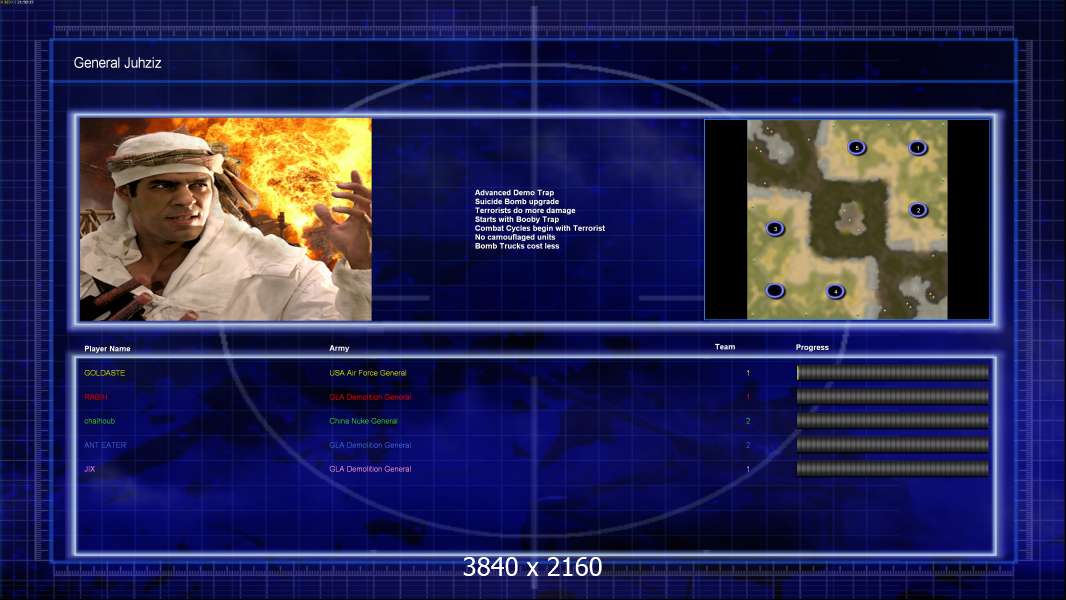The width and height of the screenshot is (1066, 600).
Task: Select player name GOLDASTE
Action: pos(105,373)
